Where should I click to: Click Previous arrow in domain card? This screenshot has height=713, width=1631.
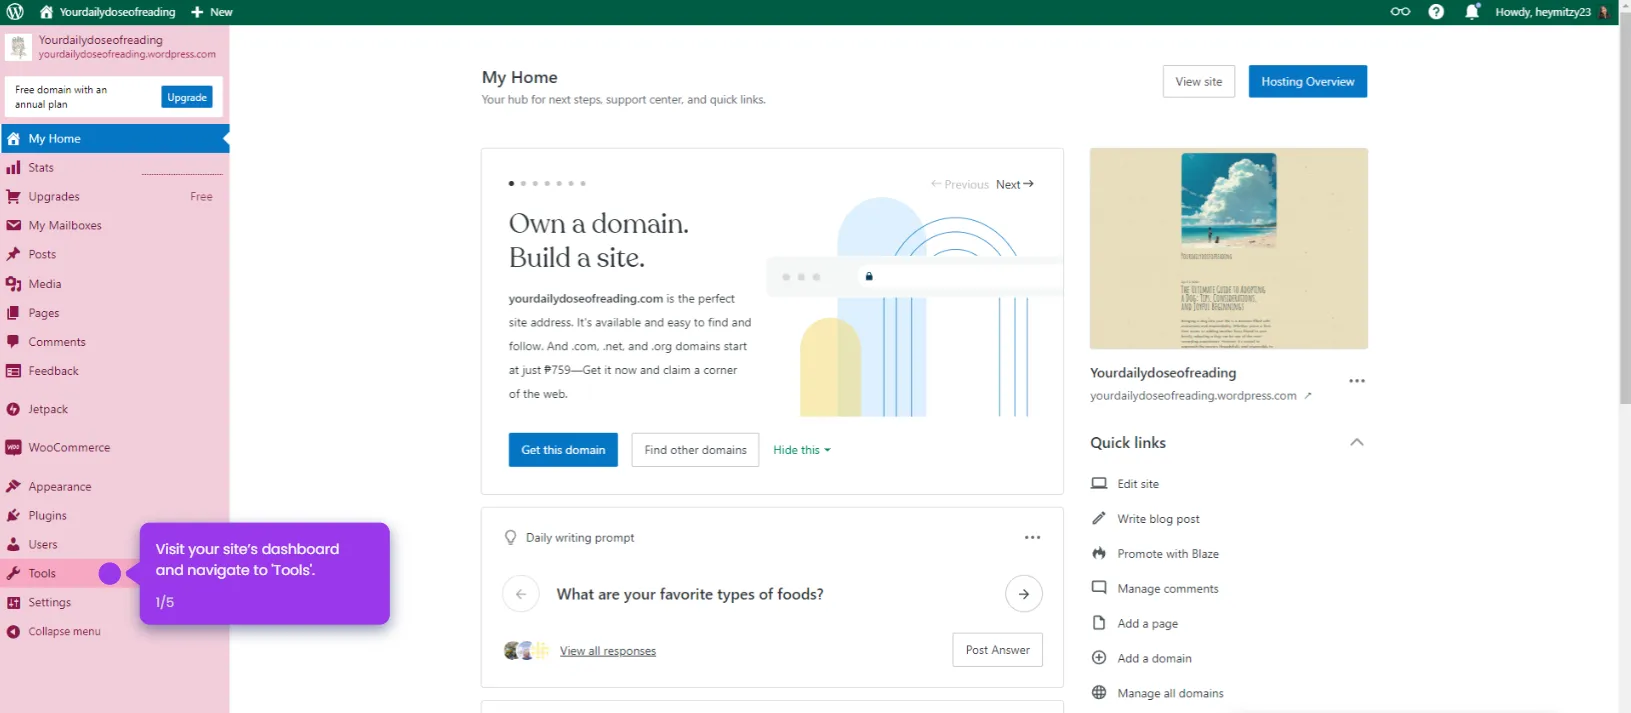[960, 184]
